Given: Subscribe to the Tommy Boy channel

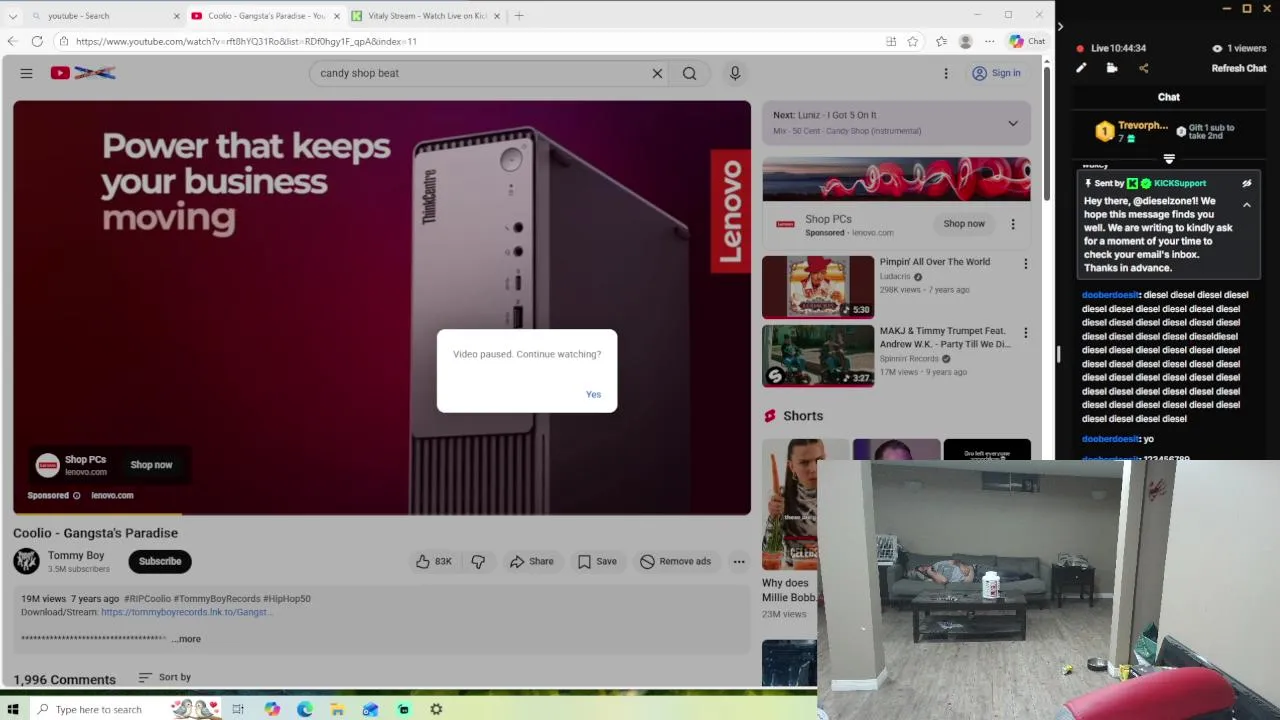Looking at the screenshot, I should (x=160, y=561).
